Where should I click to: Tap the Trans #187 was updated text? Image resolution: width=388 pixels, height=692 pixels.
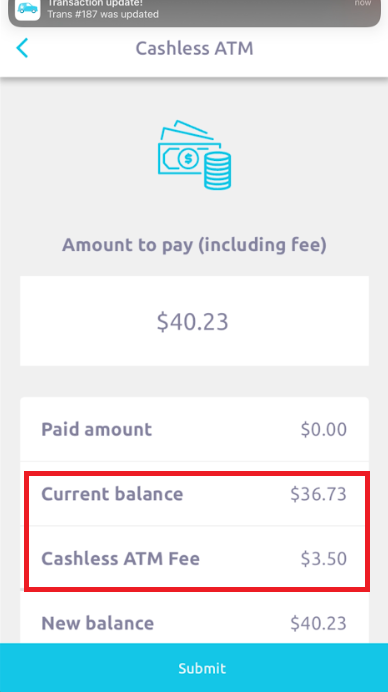point(103,14)
